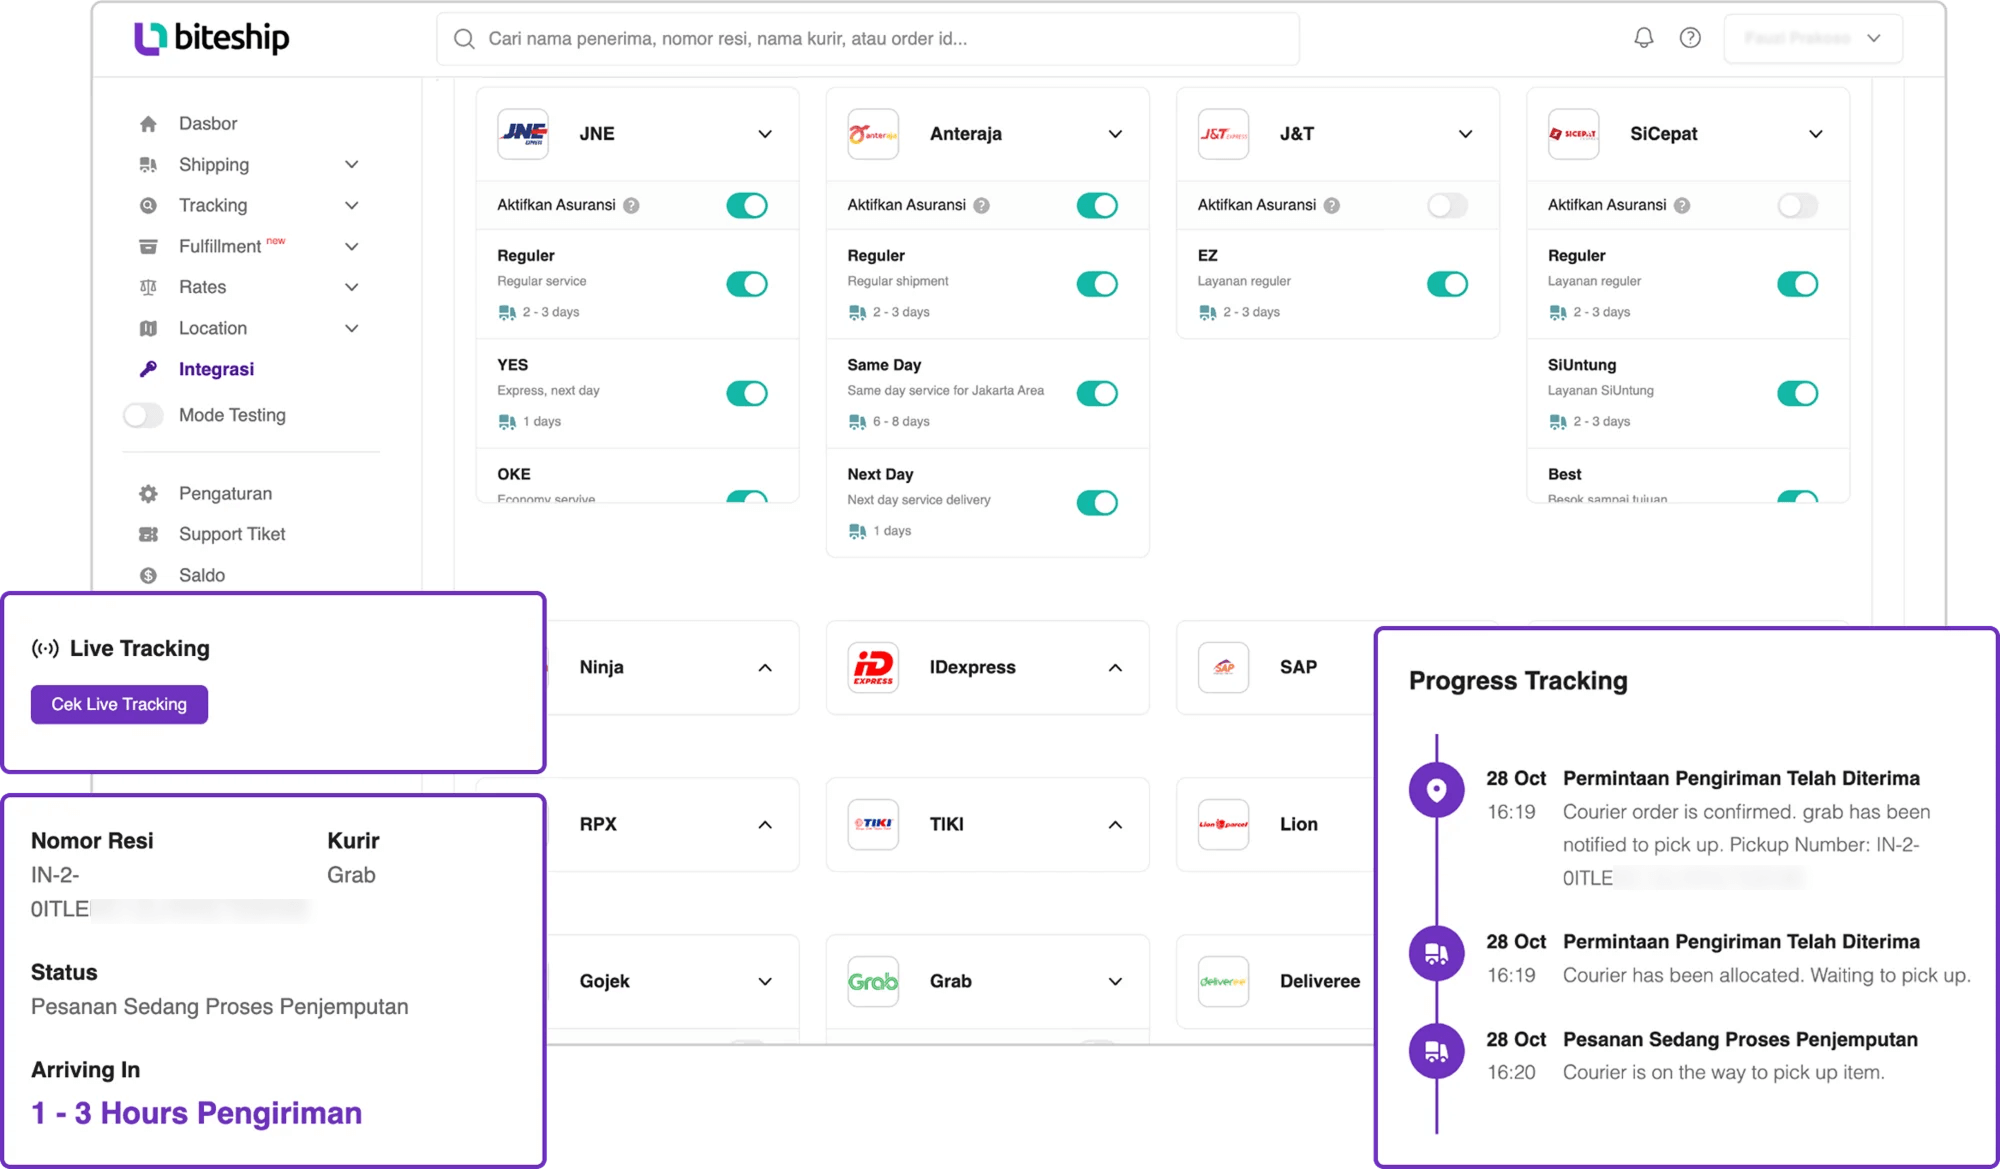Expand the Ninja card chevron
The width and height of the screenshot is (2000, 1169).
pos(765,668)
